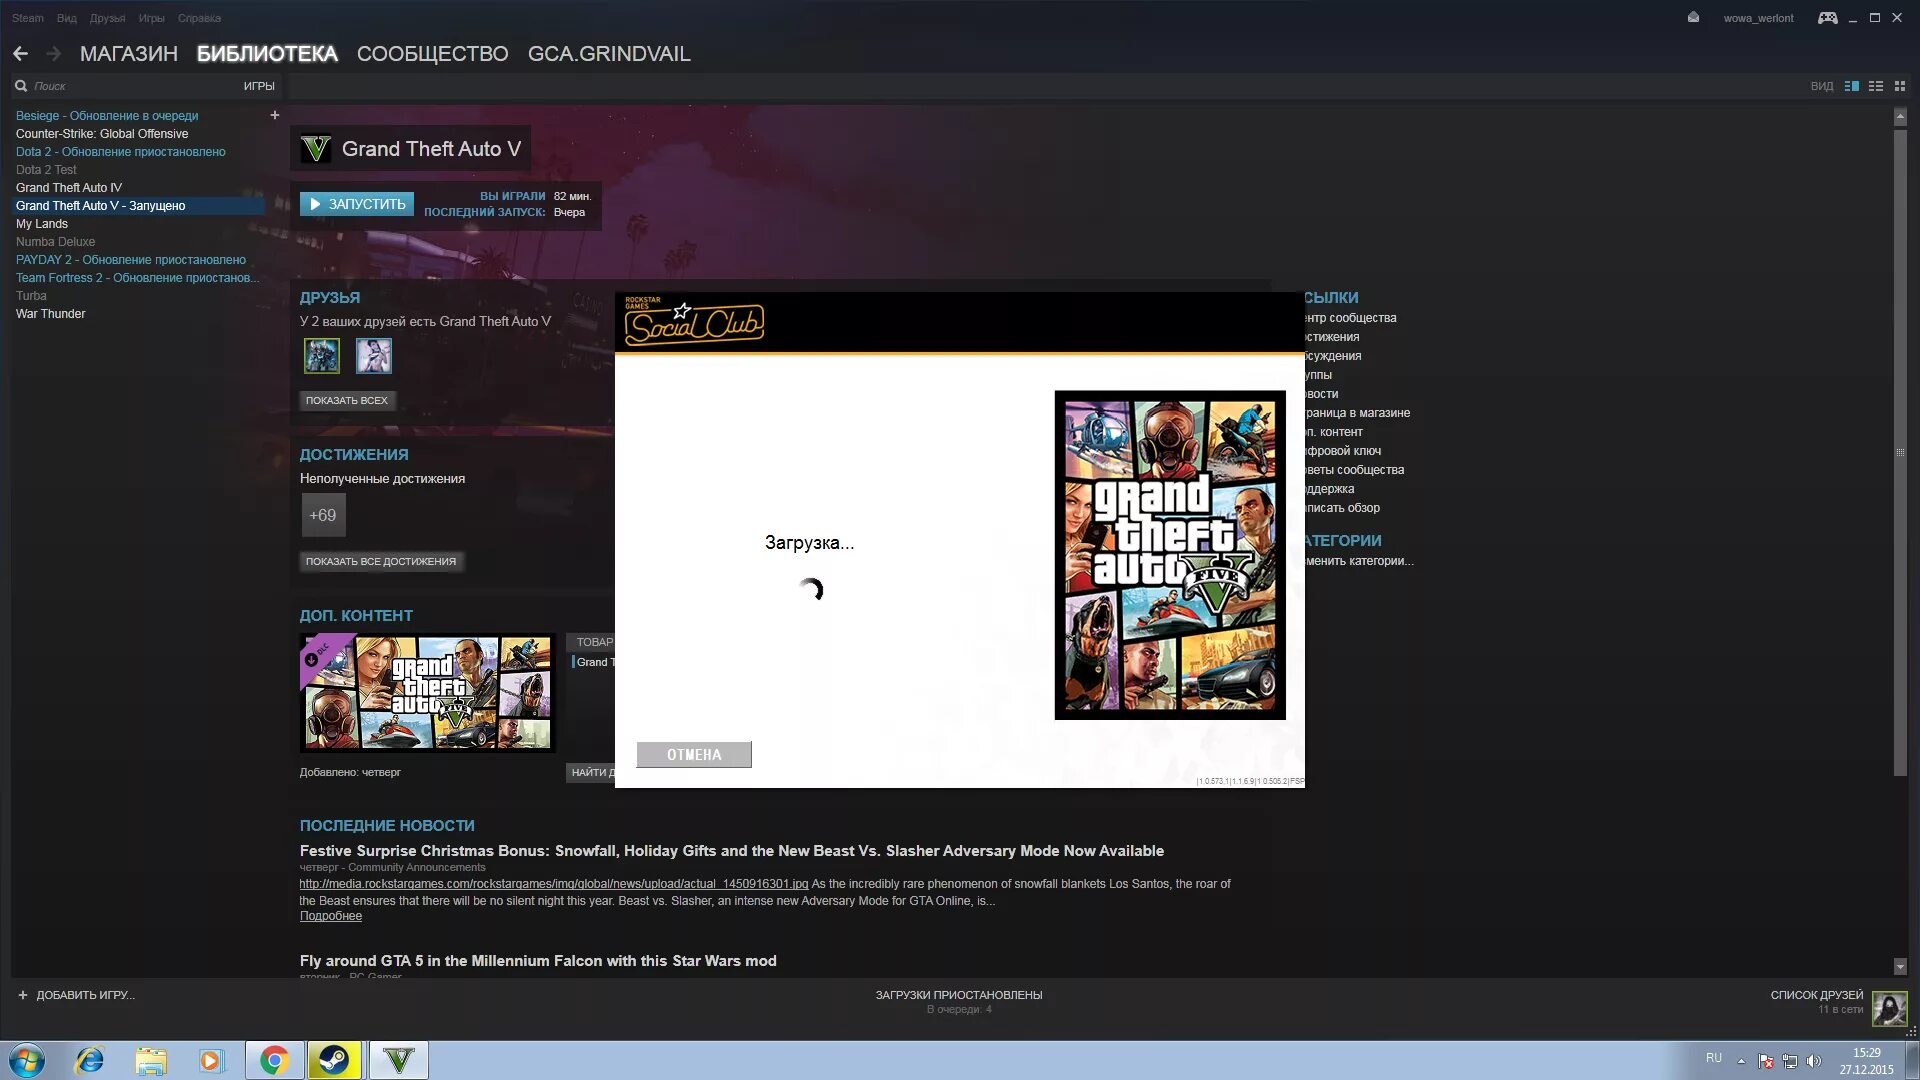This screenshot has height=1080, width=1920.
Task: Click ОТМЕНА to cancel loading
Action: pos(694,753)
